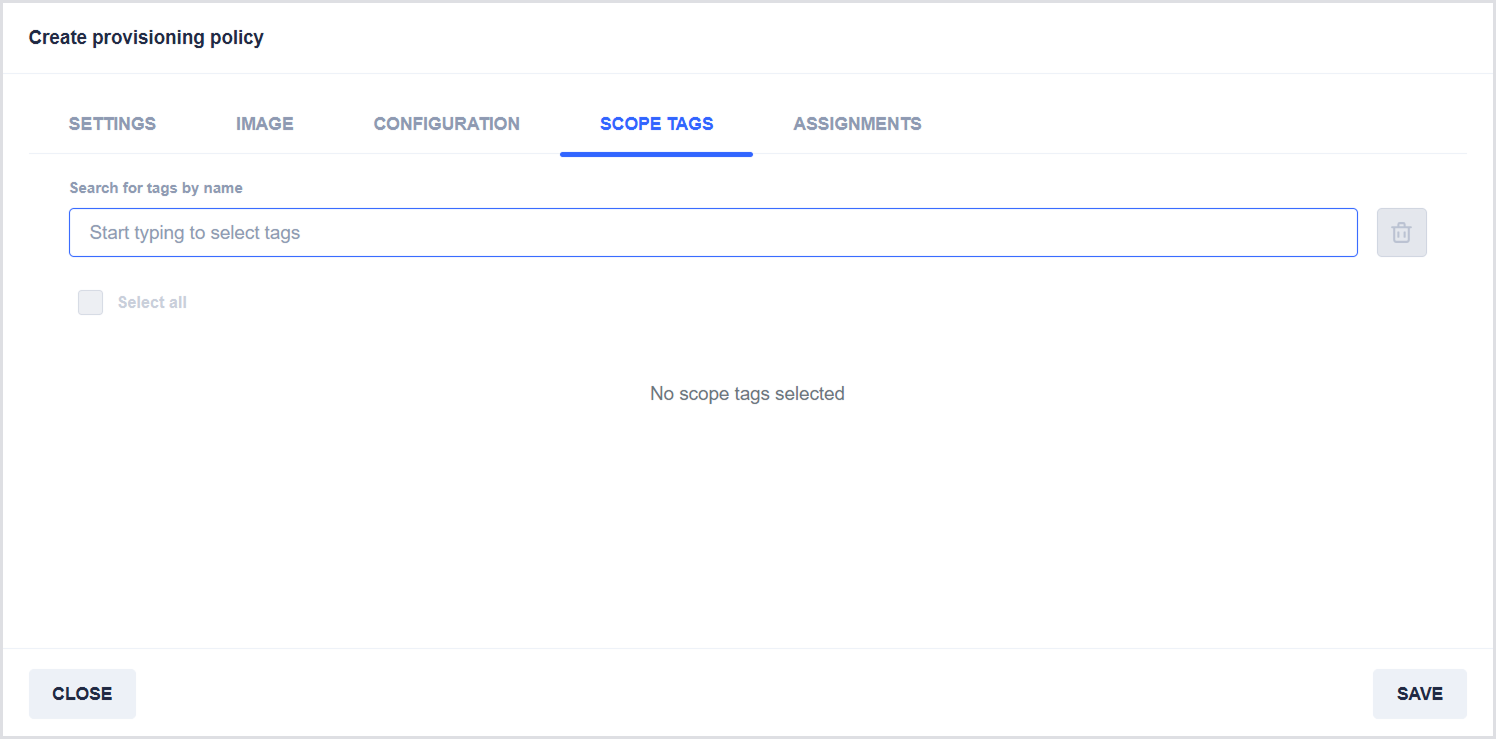Viewport: 1496px width, 739px height.
Task: Open the Settings tab
Action: click(112, 124)
